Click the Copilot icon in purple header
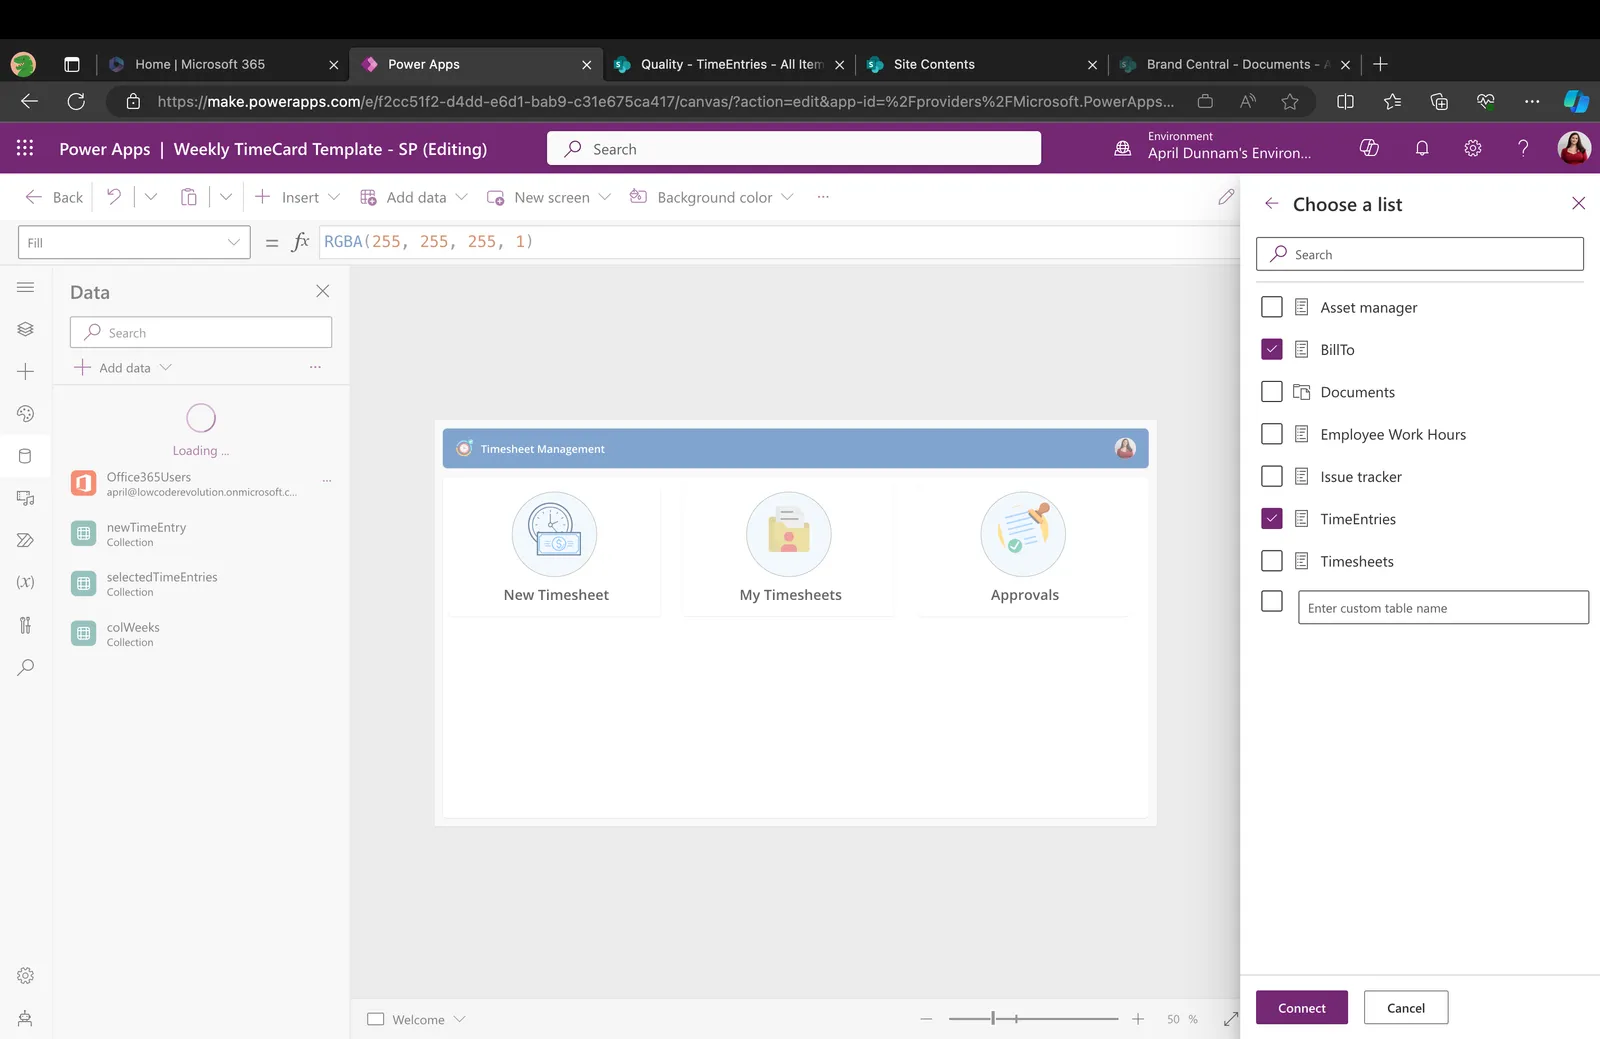 [x=1370, y=148]
